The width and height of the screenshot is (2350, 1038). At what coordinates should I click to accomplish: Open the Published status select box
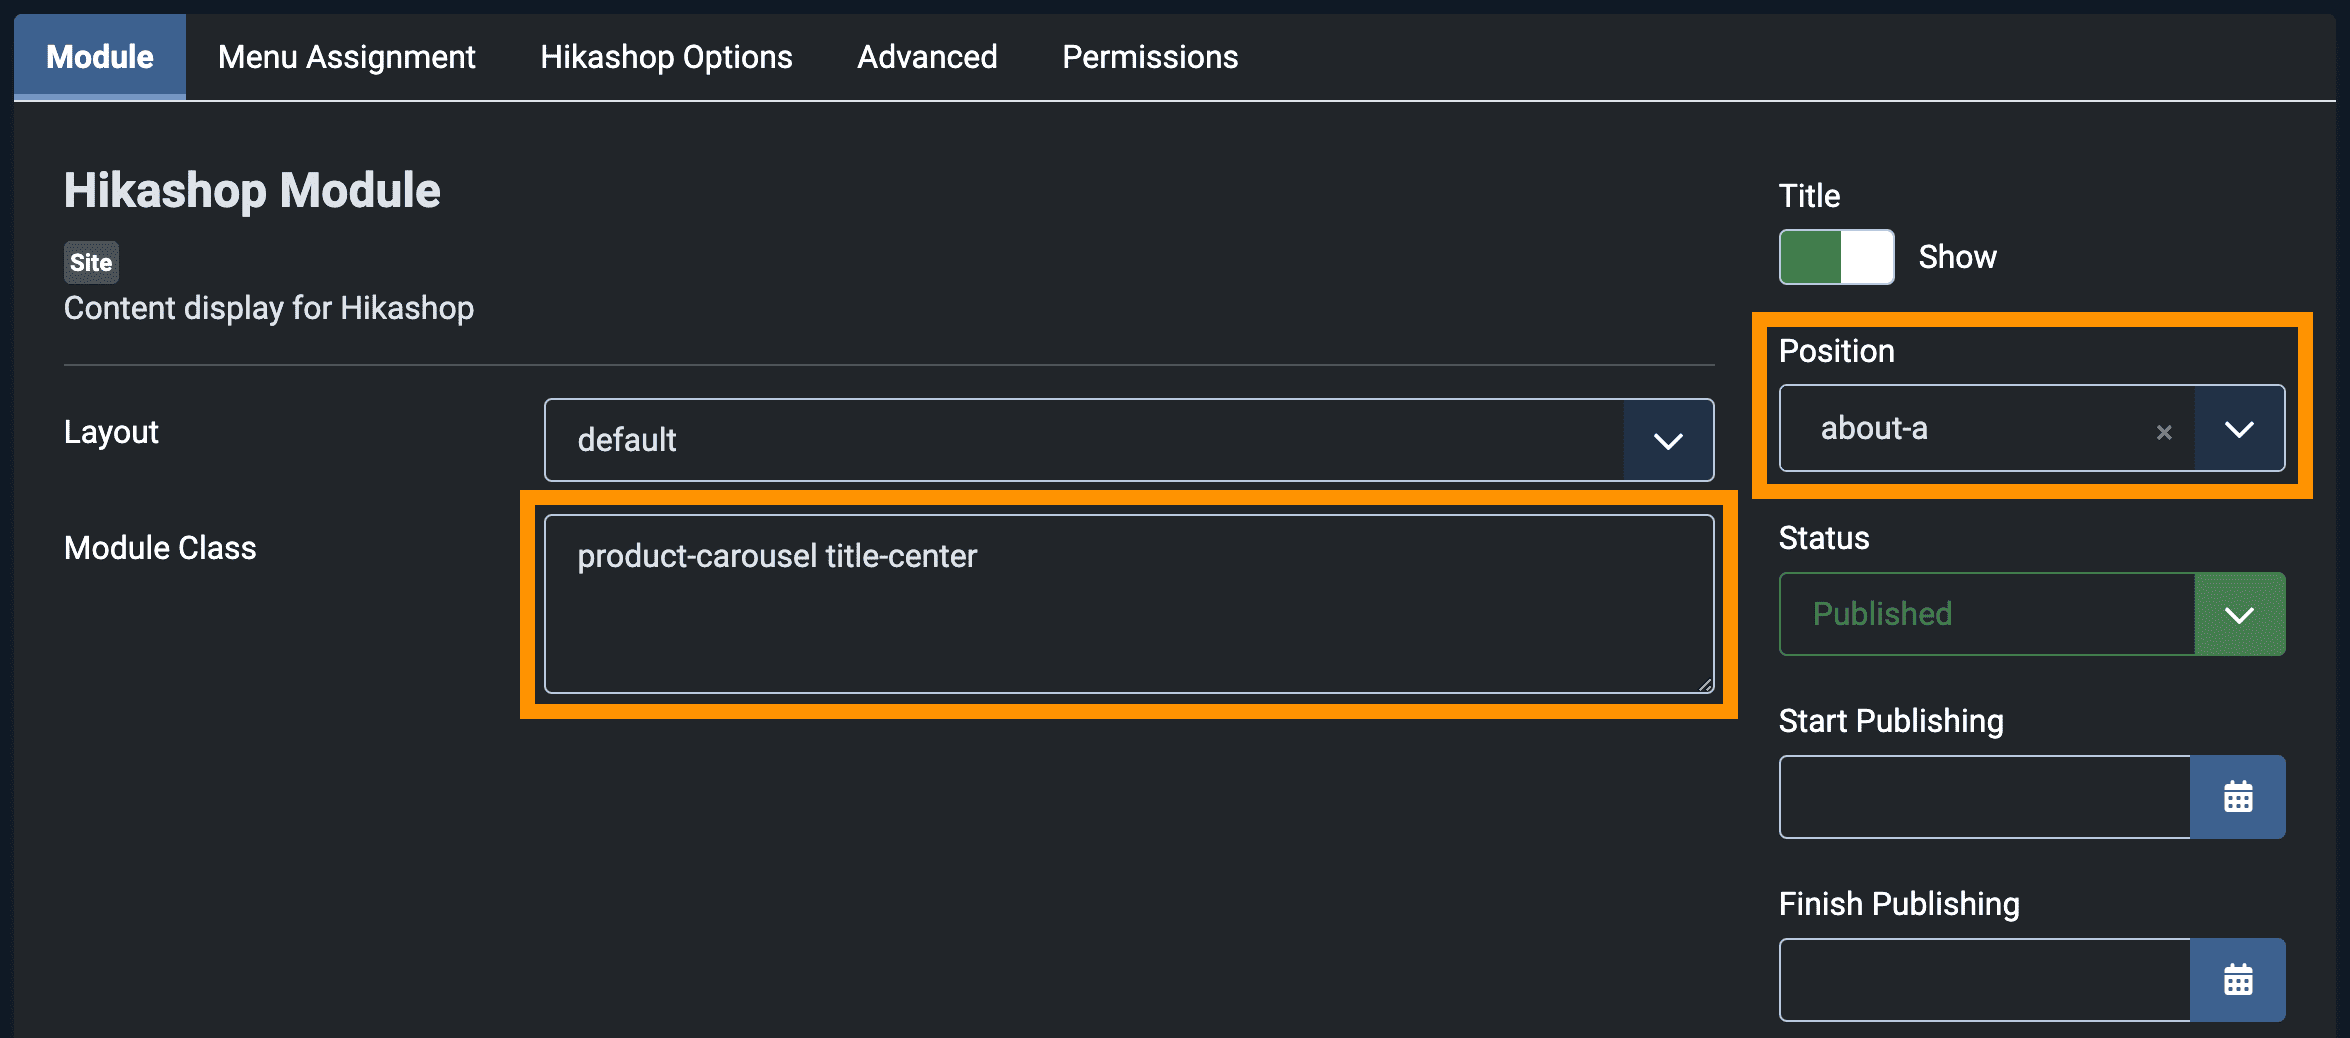pyautogui.click(x=2032, y=614)
